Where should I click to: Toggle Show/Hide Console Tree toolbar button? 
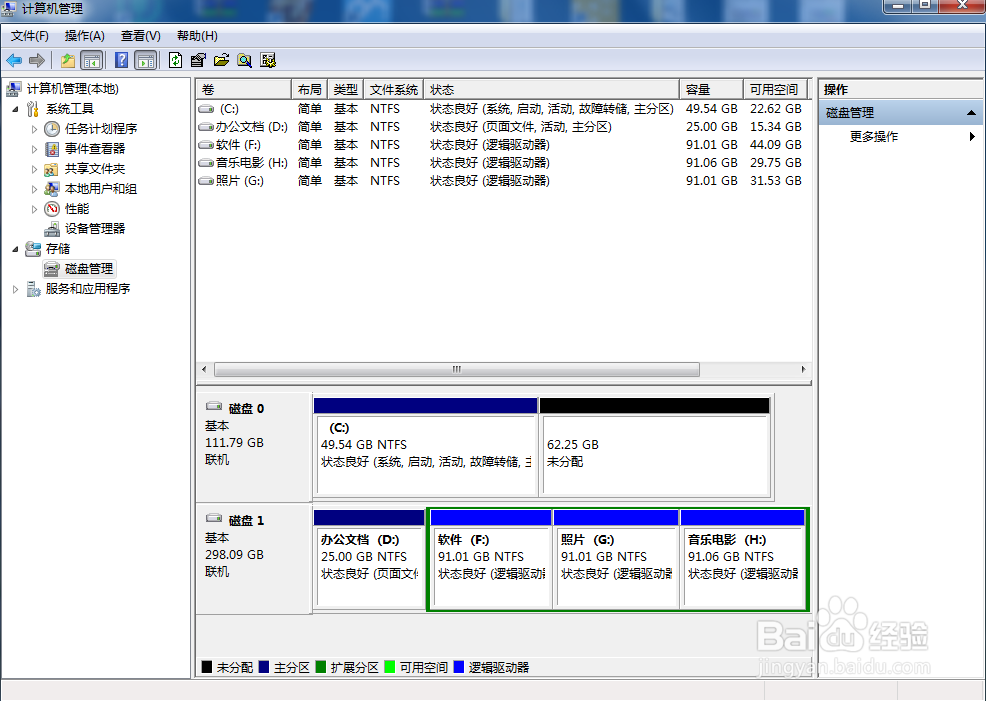(92, 60)
